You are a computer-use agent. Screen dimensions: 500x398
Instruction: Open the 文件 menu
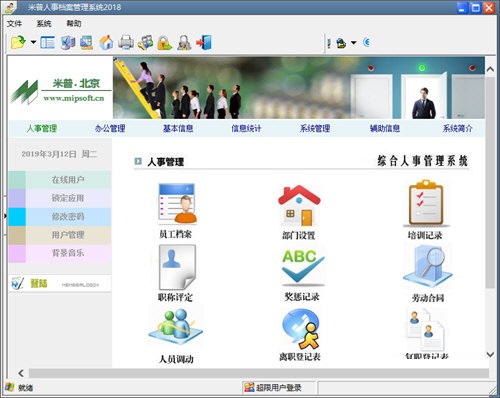[x=14, y=23]
